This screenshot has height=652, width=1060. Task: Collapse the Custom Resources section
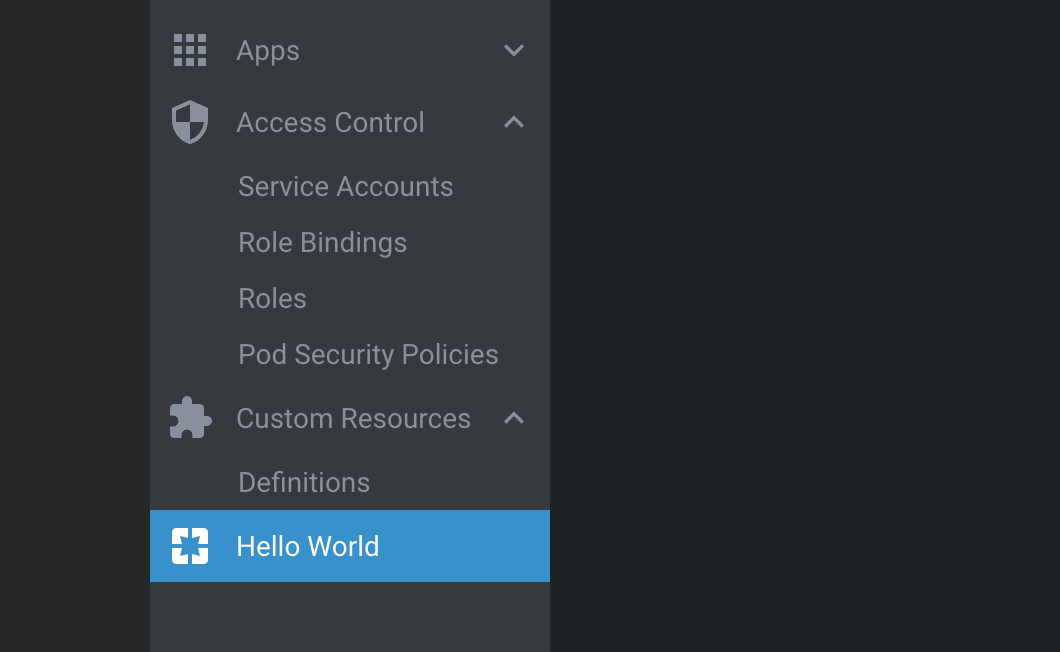tap(513, 418)
